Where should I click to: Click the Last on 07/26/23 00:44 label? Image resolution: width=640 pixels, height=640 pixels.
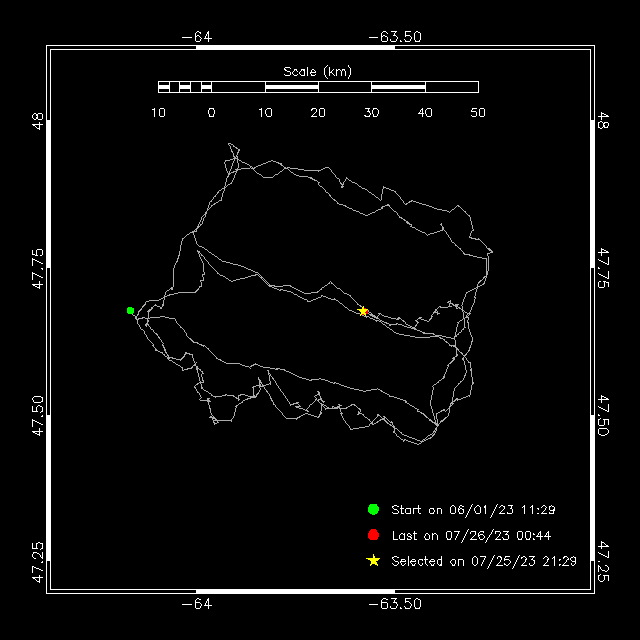click(471, 536)
